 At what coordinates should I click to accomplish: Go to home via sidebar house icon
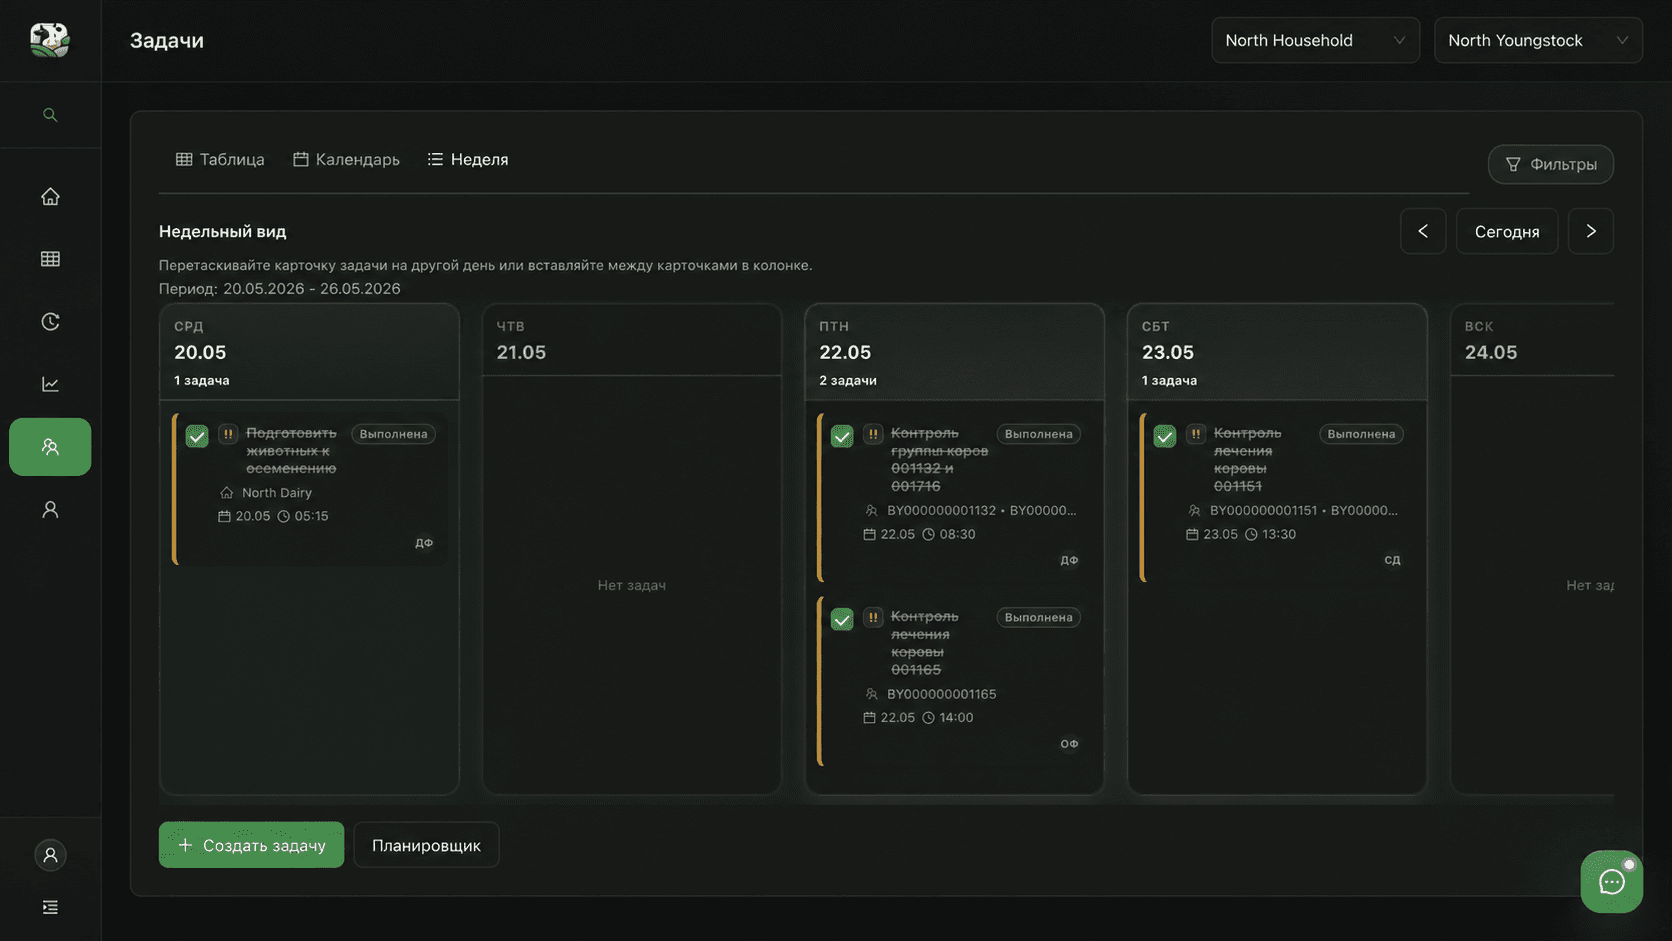50,196
